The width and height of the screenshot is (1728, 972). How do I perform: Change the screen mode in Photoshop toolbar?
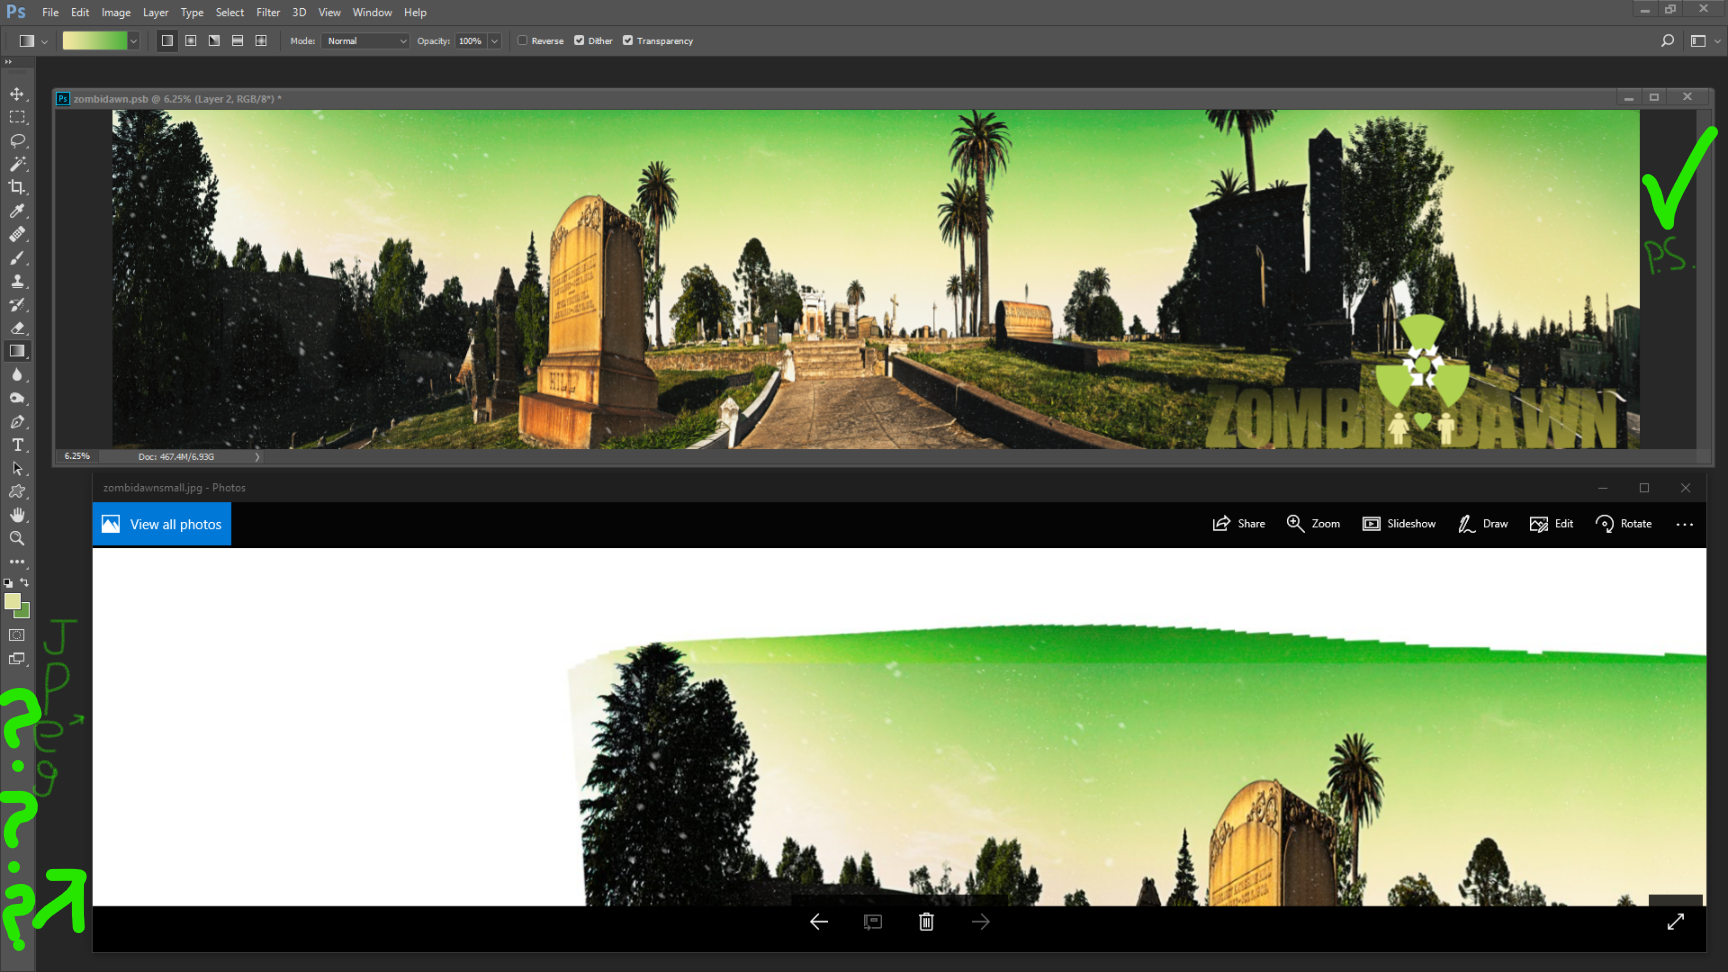tap(17, 659)
